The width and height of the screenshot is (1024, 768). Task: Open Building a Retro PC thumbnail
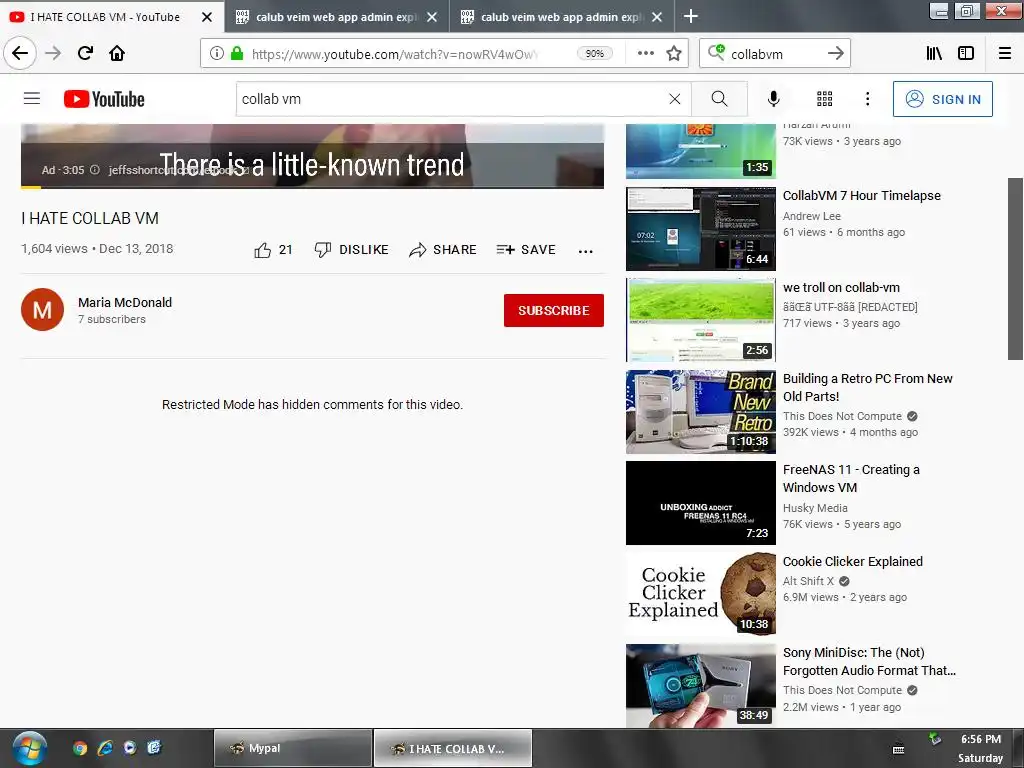pyautogui.click(x=701, y=411)
